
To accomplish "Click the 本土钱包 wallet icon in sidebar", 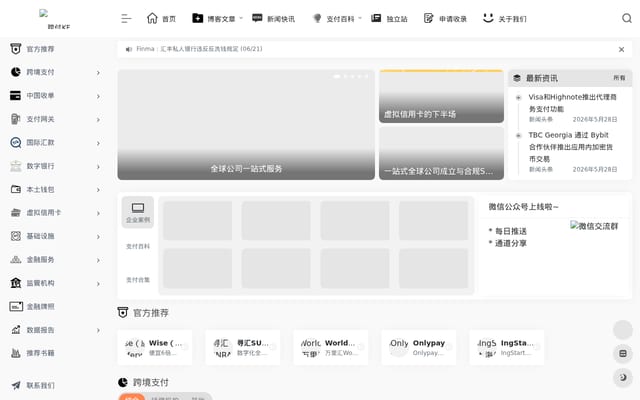I will 16,189.
